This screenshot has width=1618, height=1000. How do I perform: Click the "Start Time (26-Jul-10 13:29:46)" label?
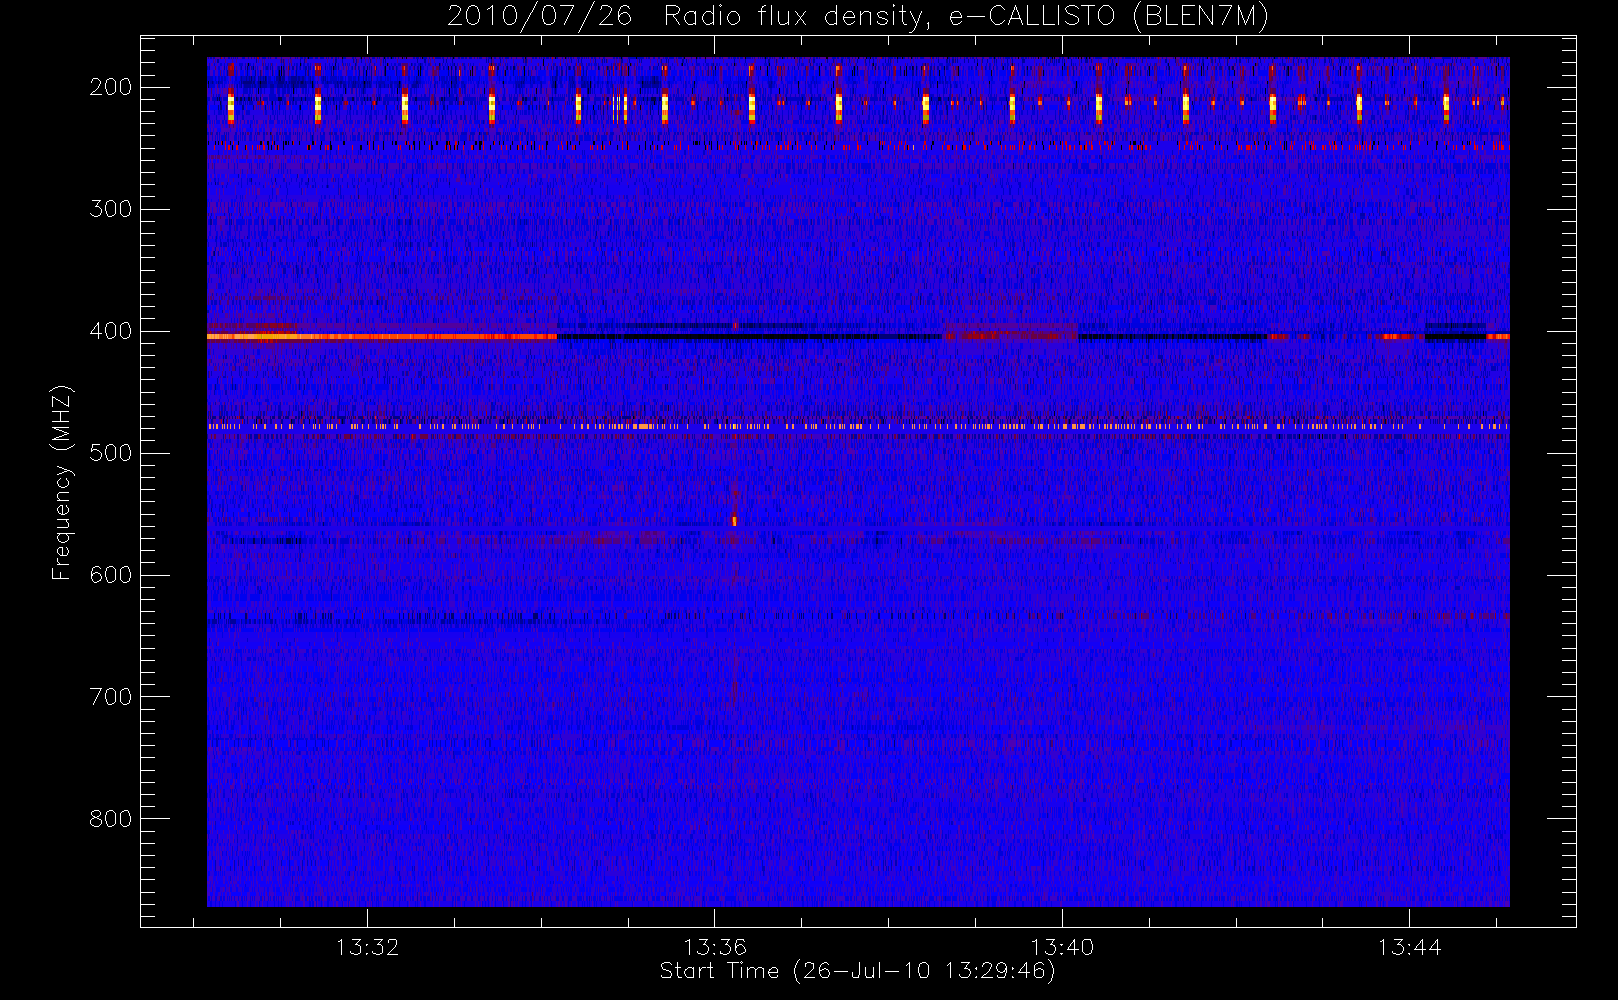[x=858, y=971]
